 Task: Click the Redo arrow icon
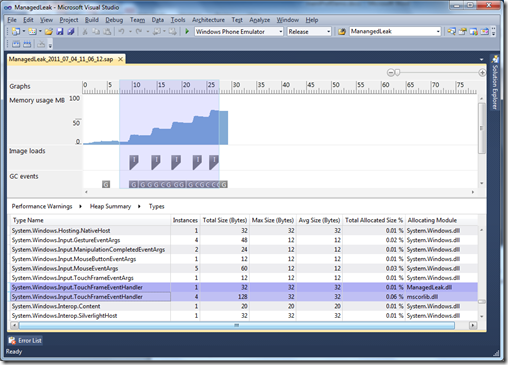click(139, 32)
